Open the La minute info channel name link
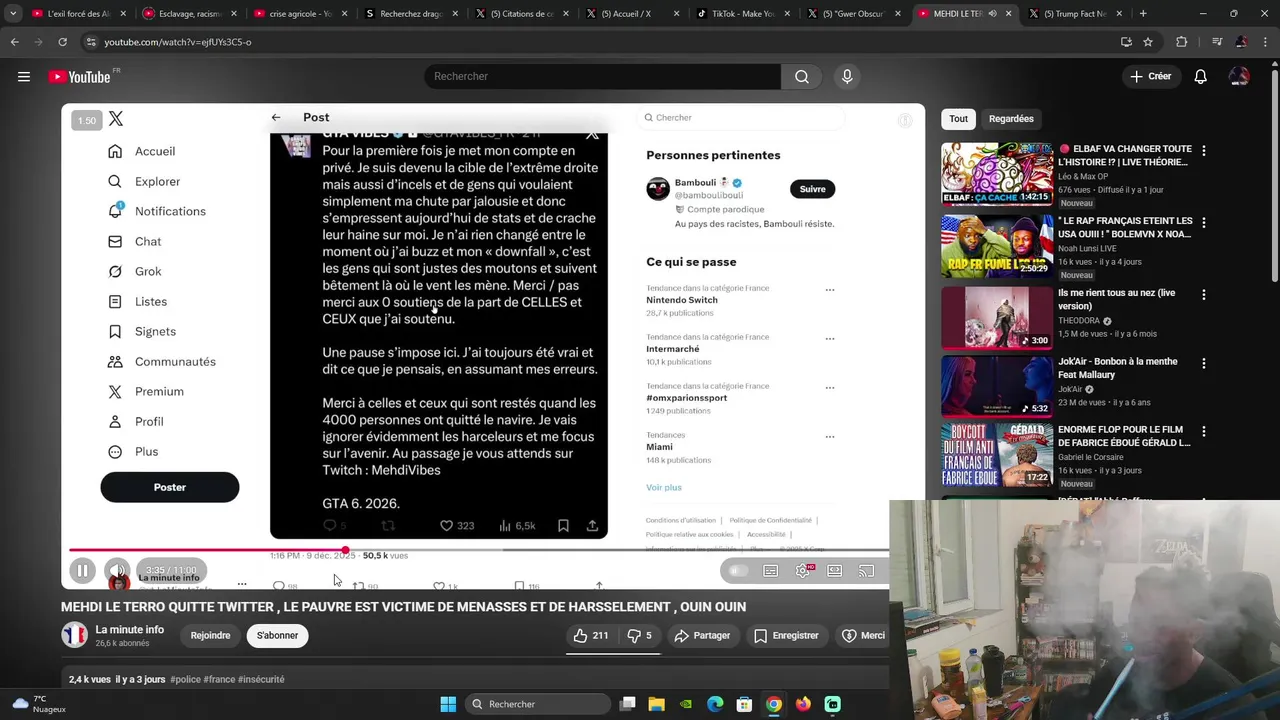 click(x=129, y=629)
